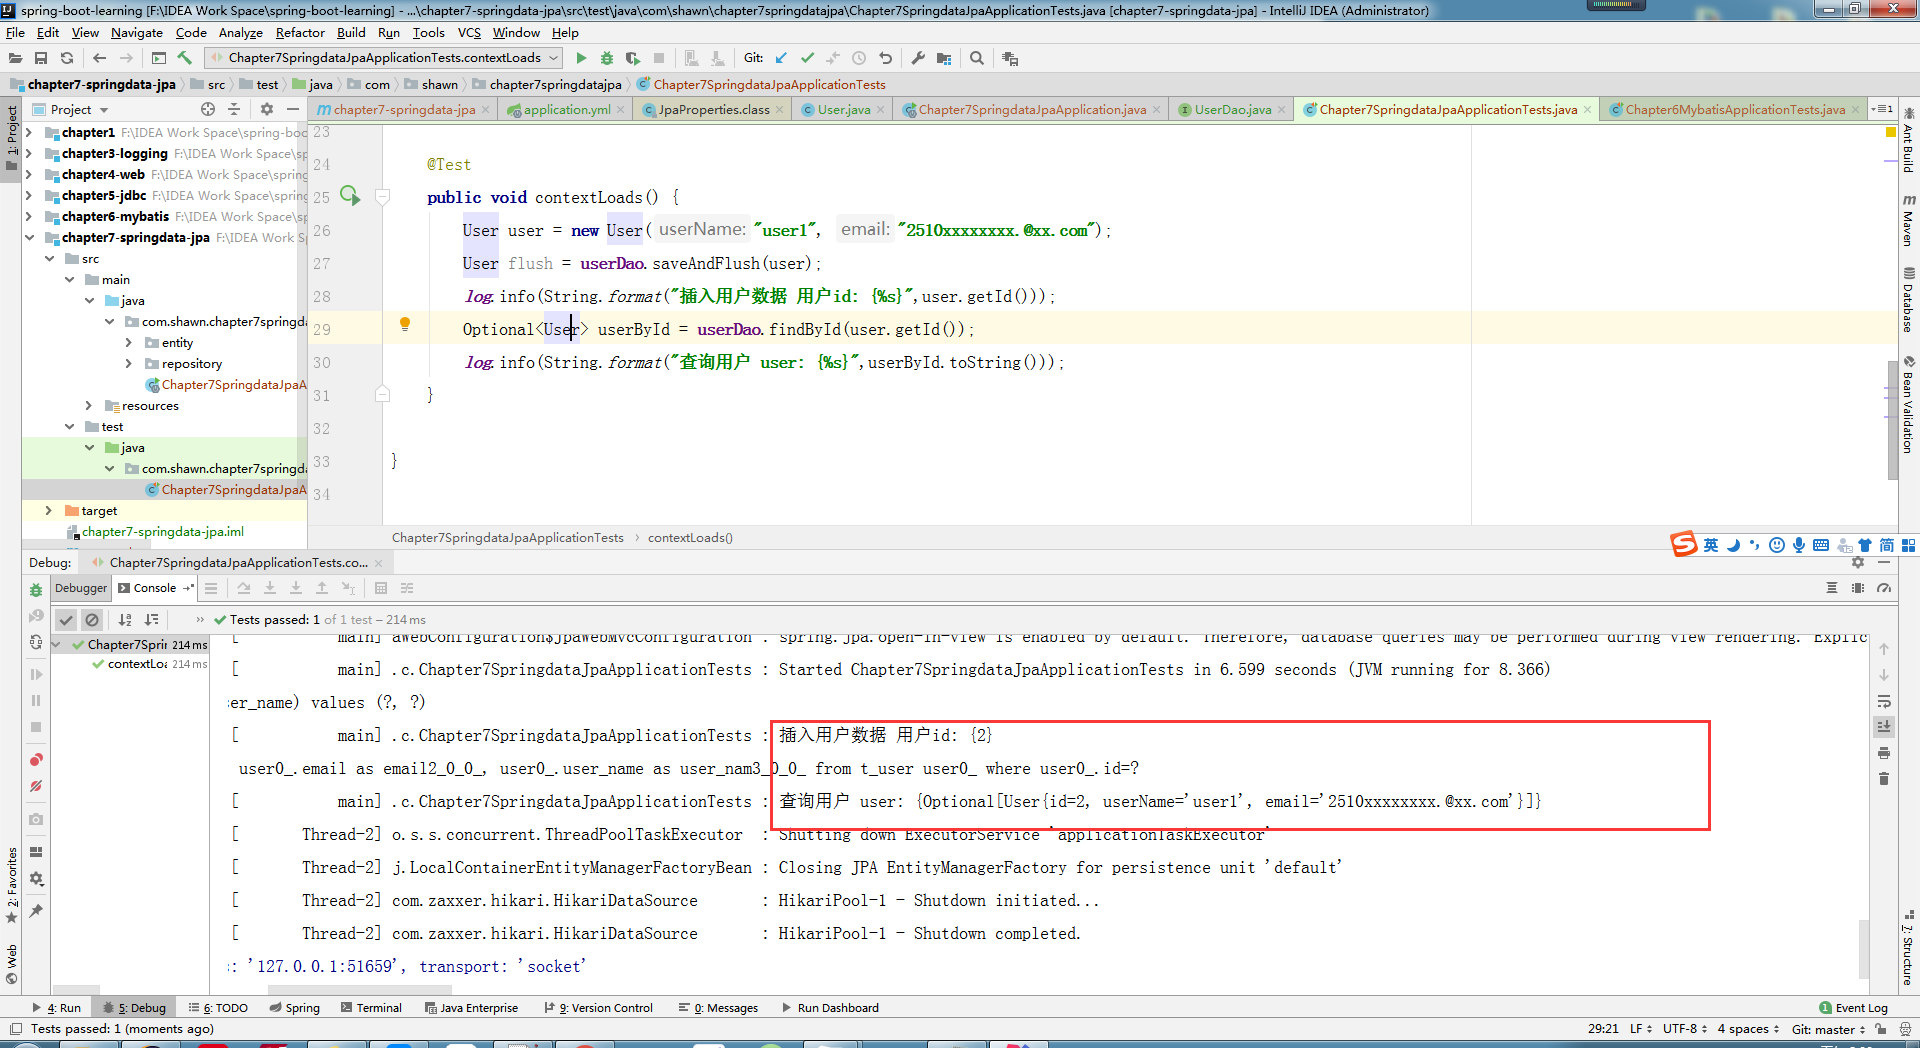This screenshot has width=1920, height=1048.
Task: Click the Git: master branch widget
Action: 1828,1029
